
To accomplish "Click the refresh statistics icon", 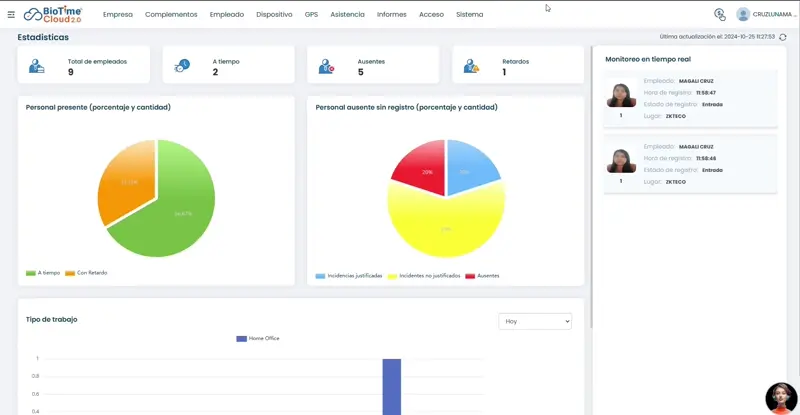I will tap(783, 37).
